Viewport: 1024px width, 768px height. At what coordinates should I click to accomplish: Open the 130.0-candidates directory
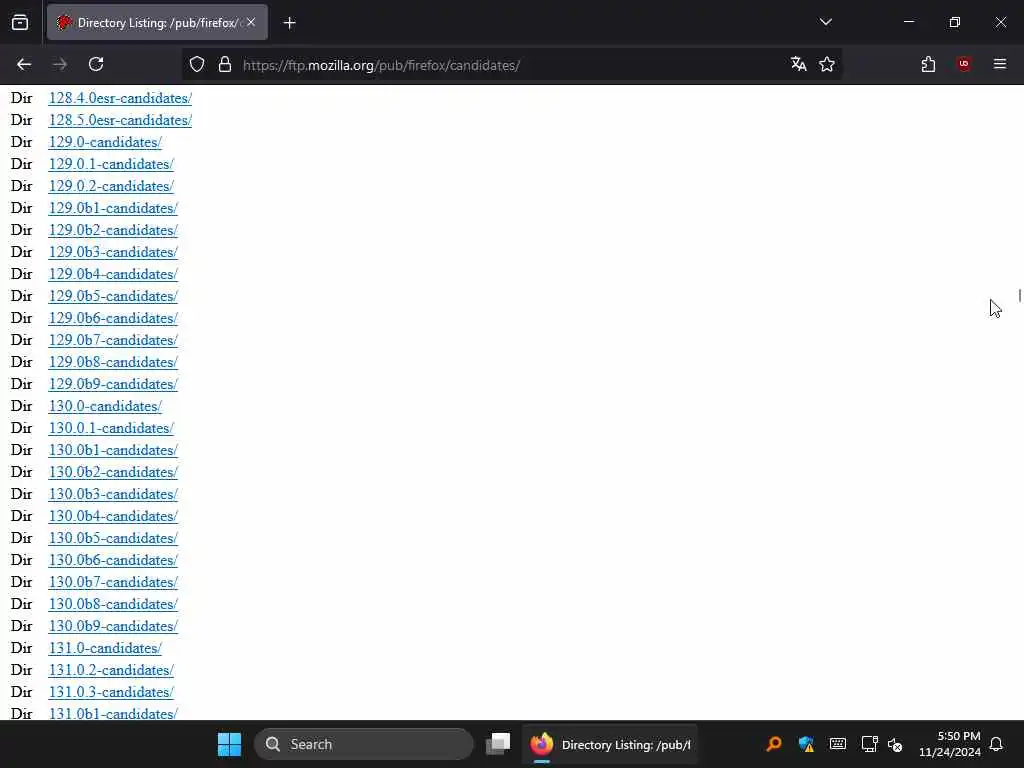[x=104, y=406]
